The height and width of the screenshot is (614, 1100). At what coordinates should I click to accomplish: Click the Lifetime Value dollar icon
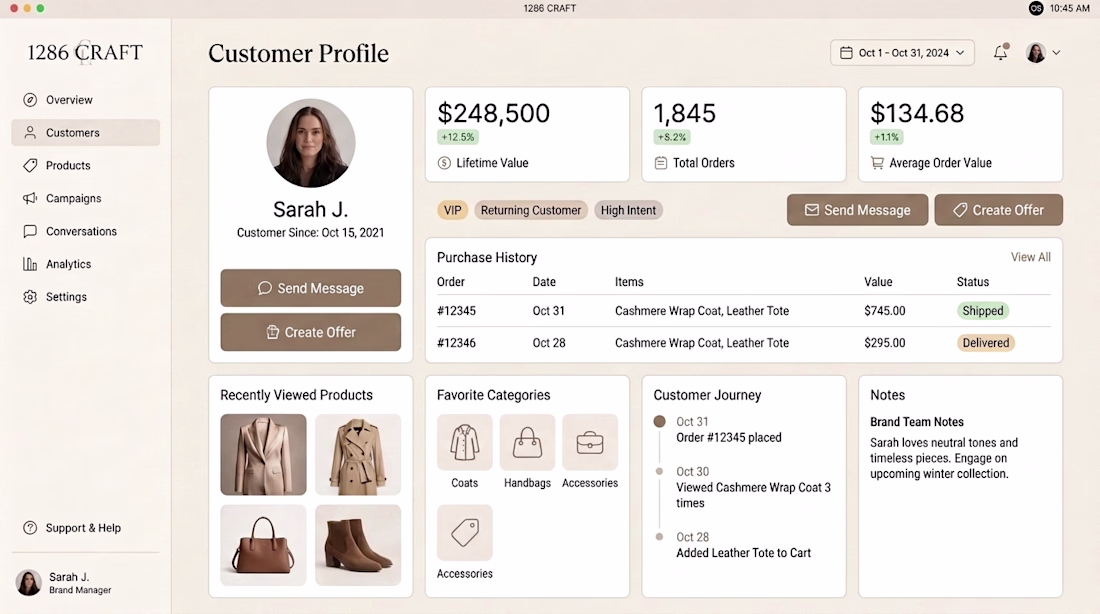[x=444, y=163]
